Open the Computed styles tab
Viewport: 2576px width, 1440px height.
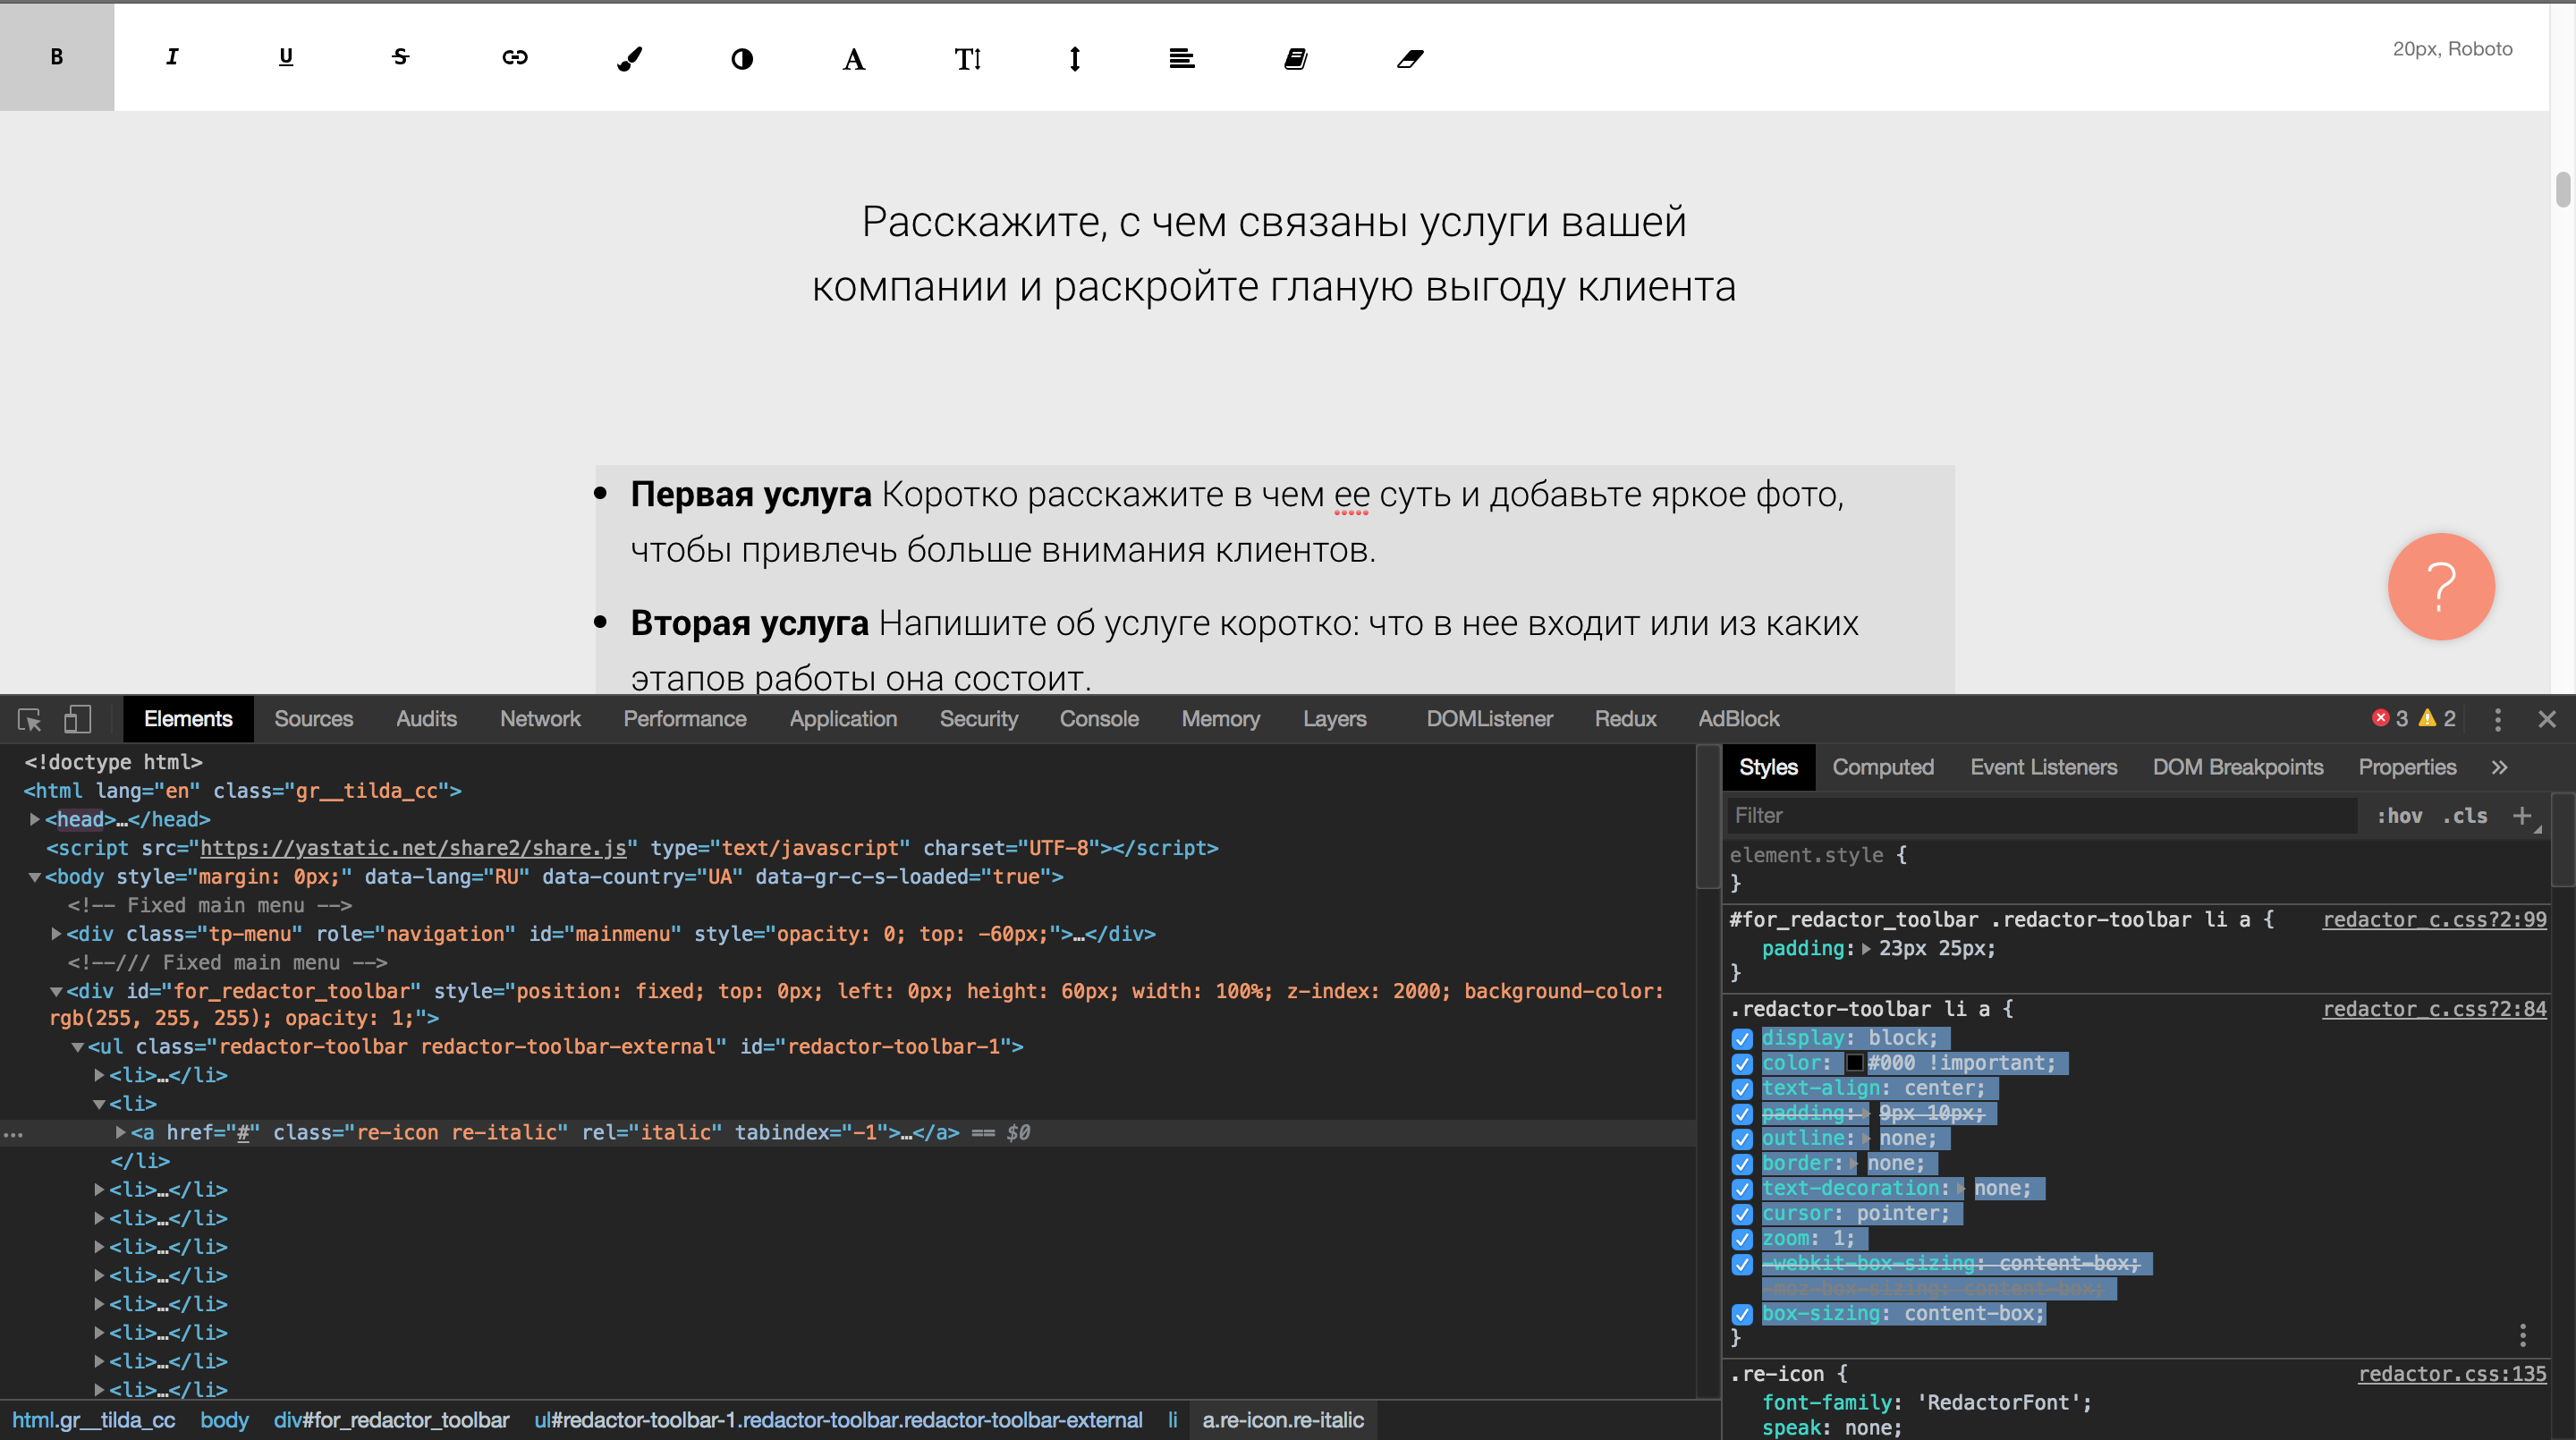tap(1883, 767)
